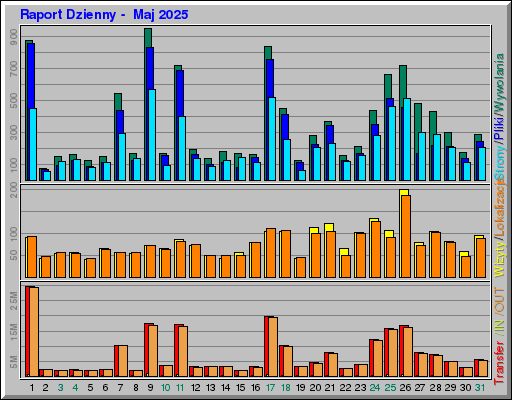Image resolution: width=512 pixels, height=400 pixels.
Task: Select day label 29 on the x-axis
Action: point(450,388)
